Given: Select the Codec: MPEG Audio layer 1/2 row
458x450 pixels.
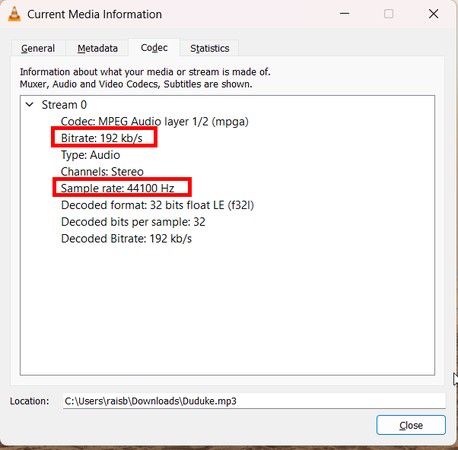Looking at the screenshot, I should pos(155,121).
